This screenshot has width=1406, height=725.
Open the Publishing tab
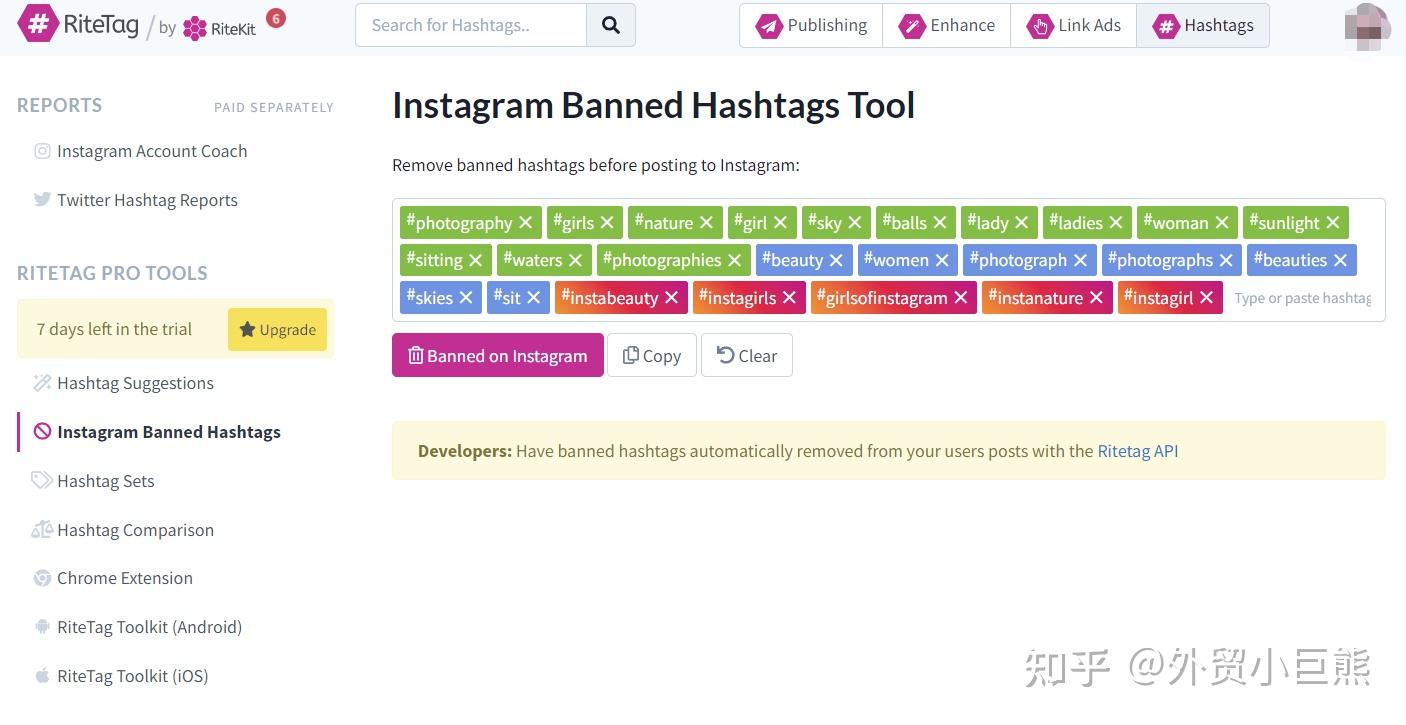(811, 26)
